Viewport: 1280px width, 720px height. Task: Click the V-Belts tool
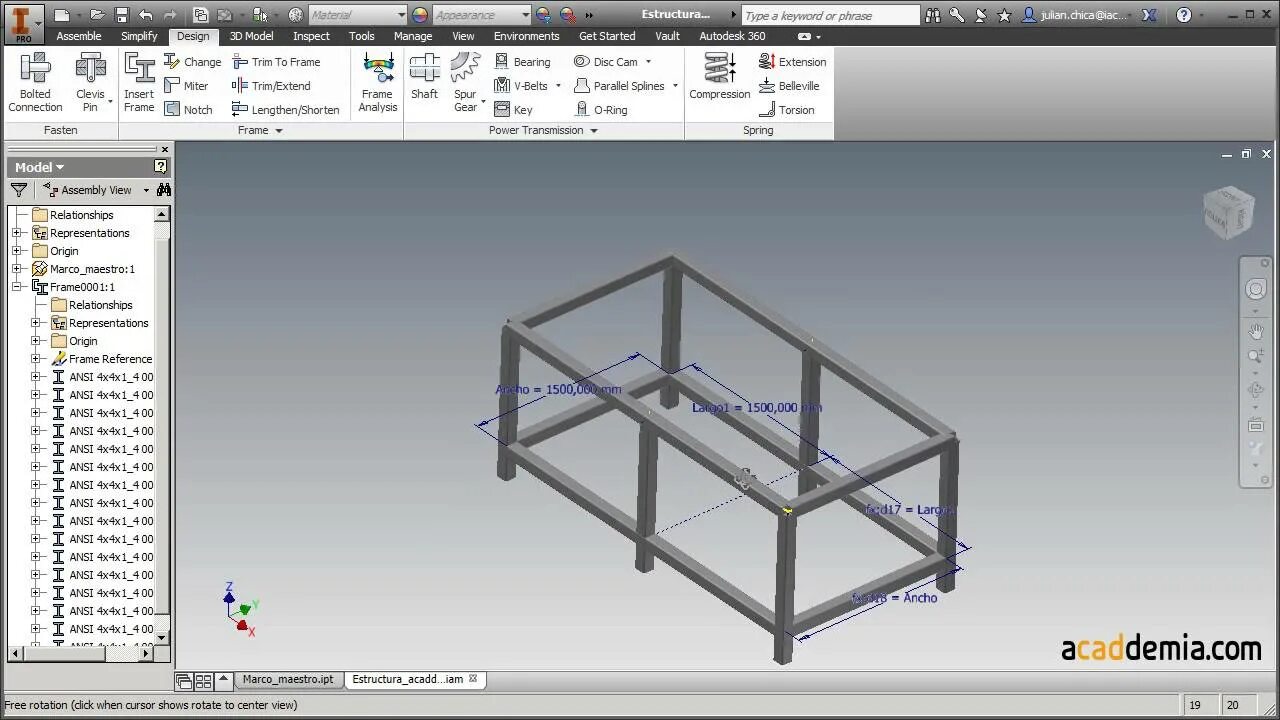click(x=521, y=86)
